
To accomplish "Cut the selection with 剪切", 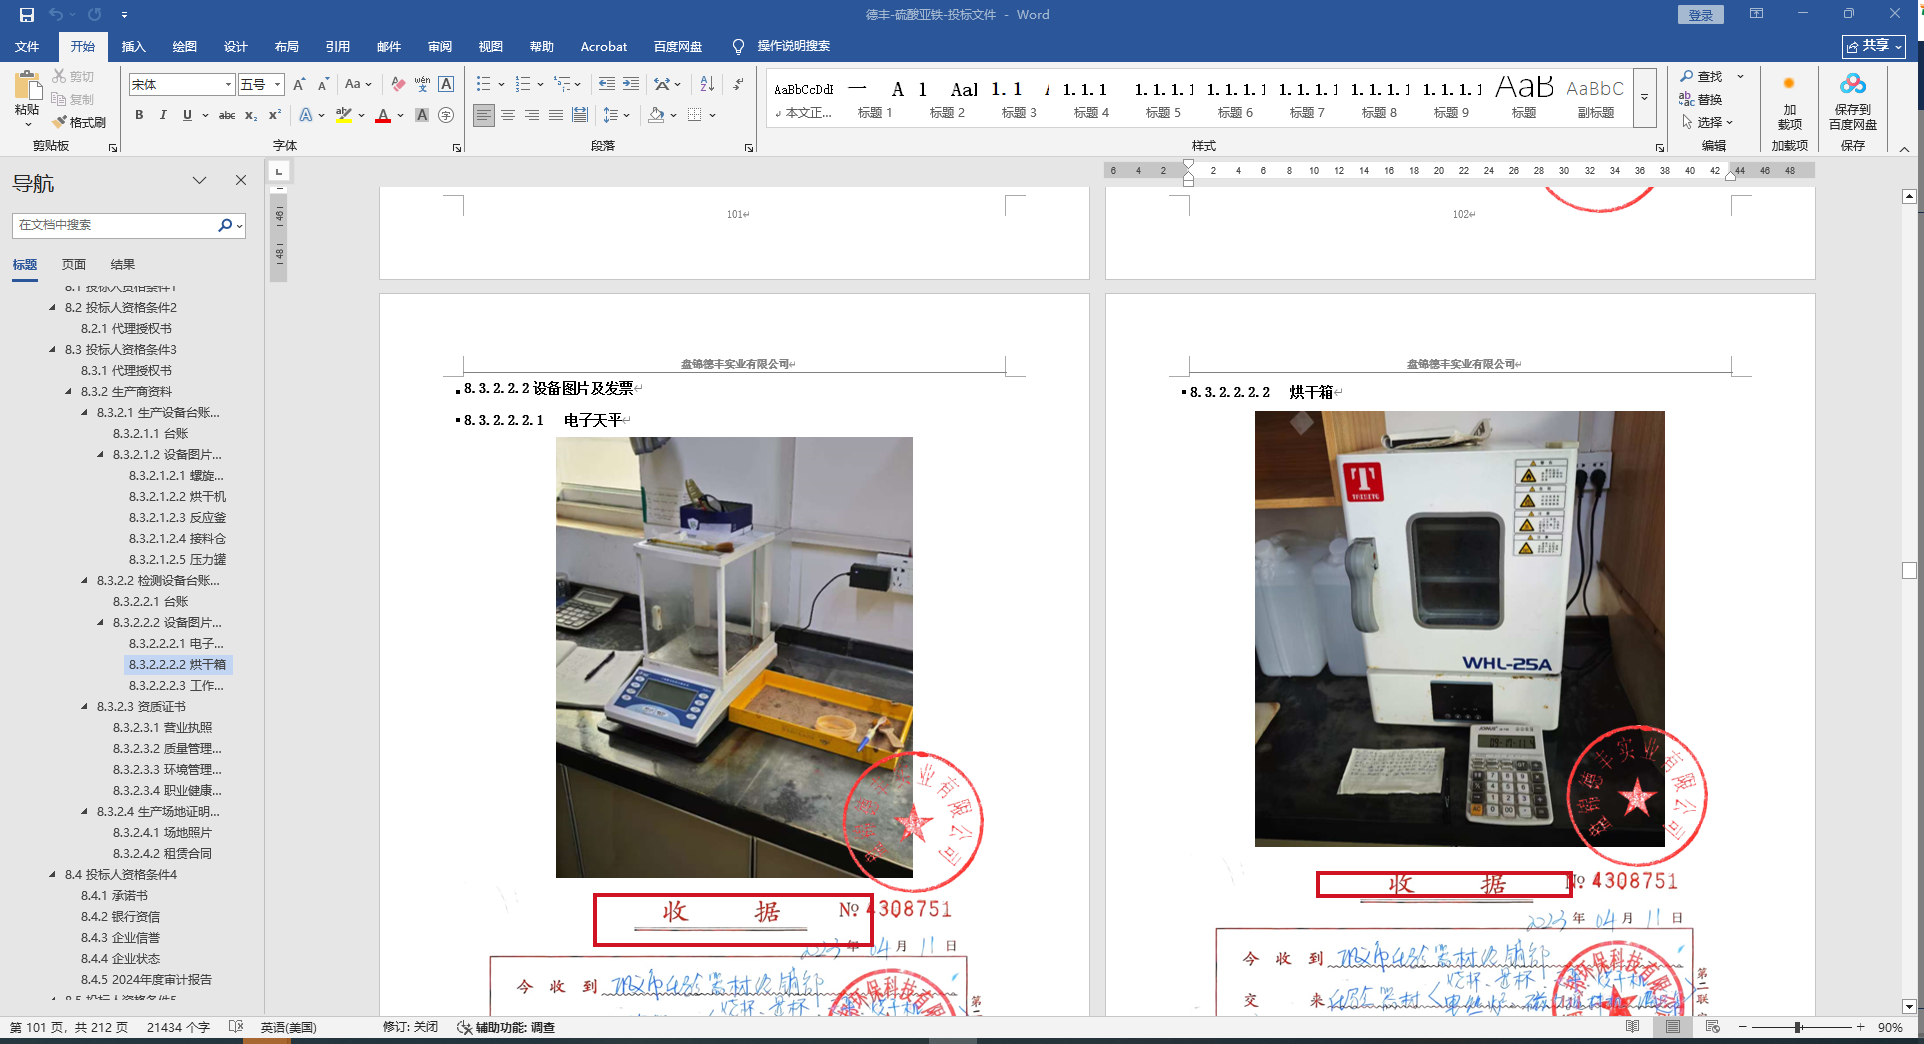I will 73,76.
